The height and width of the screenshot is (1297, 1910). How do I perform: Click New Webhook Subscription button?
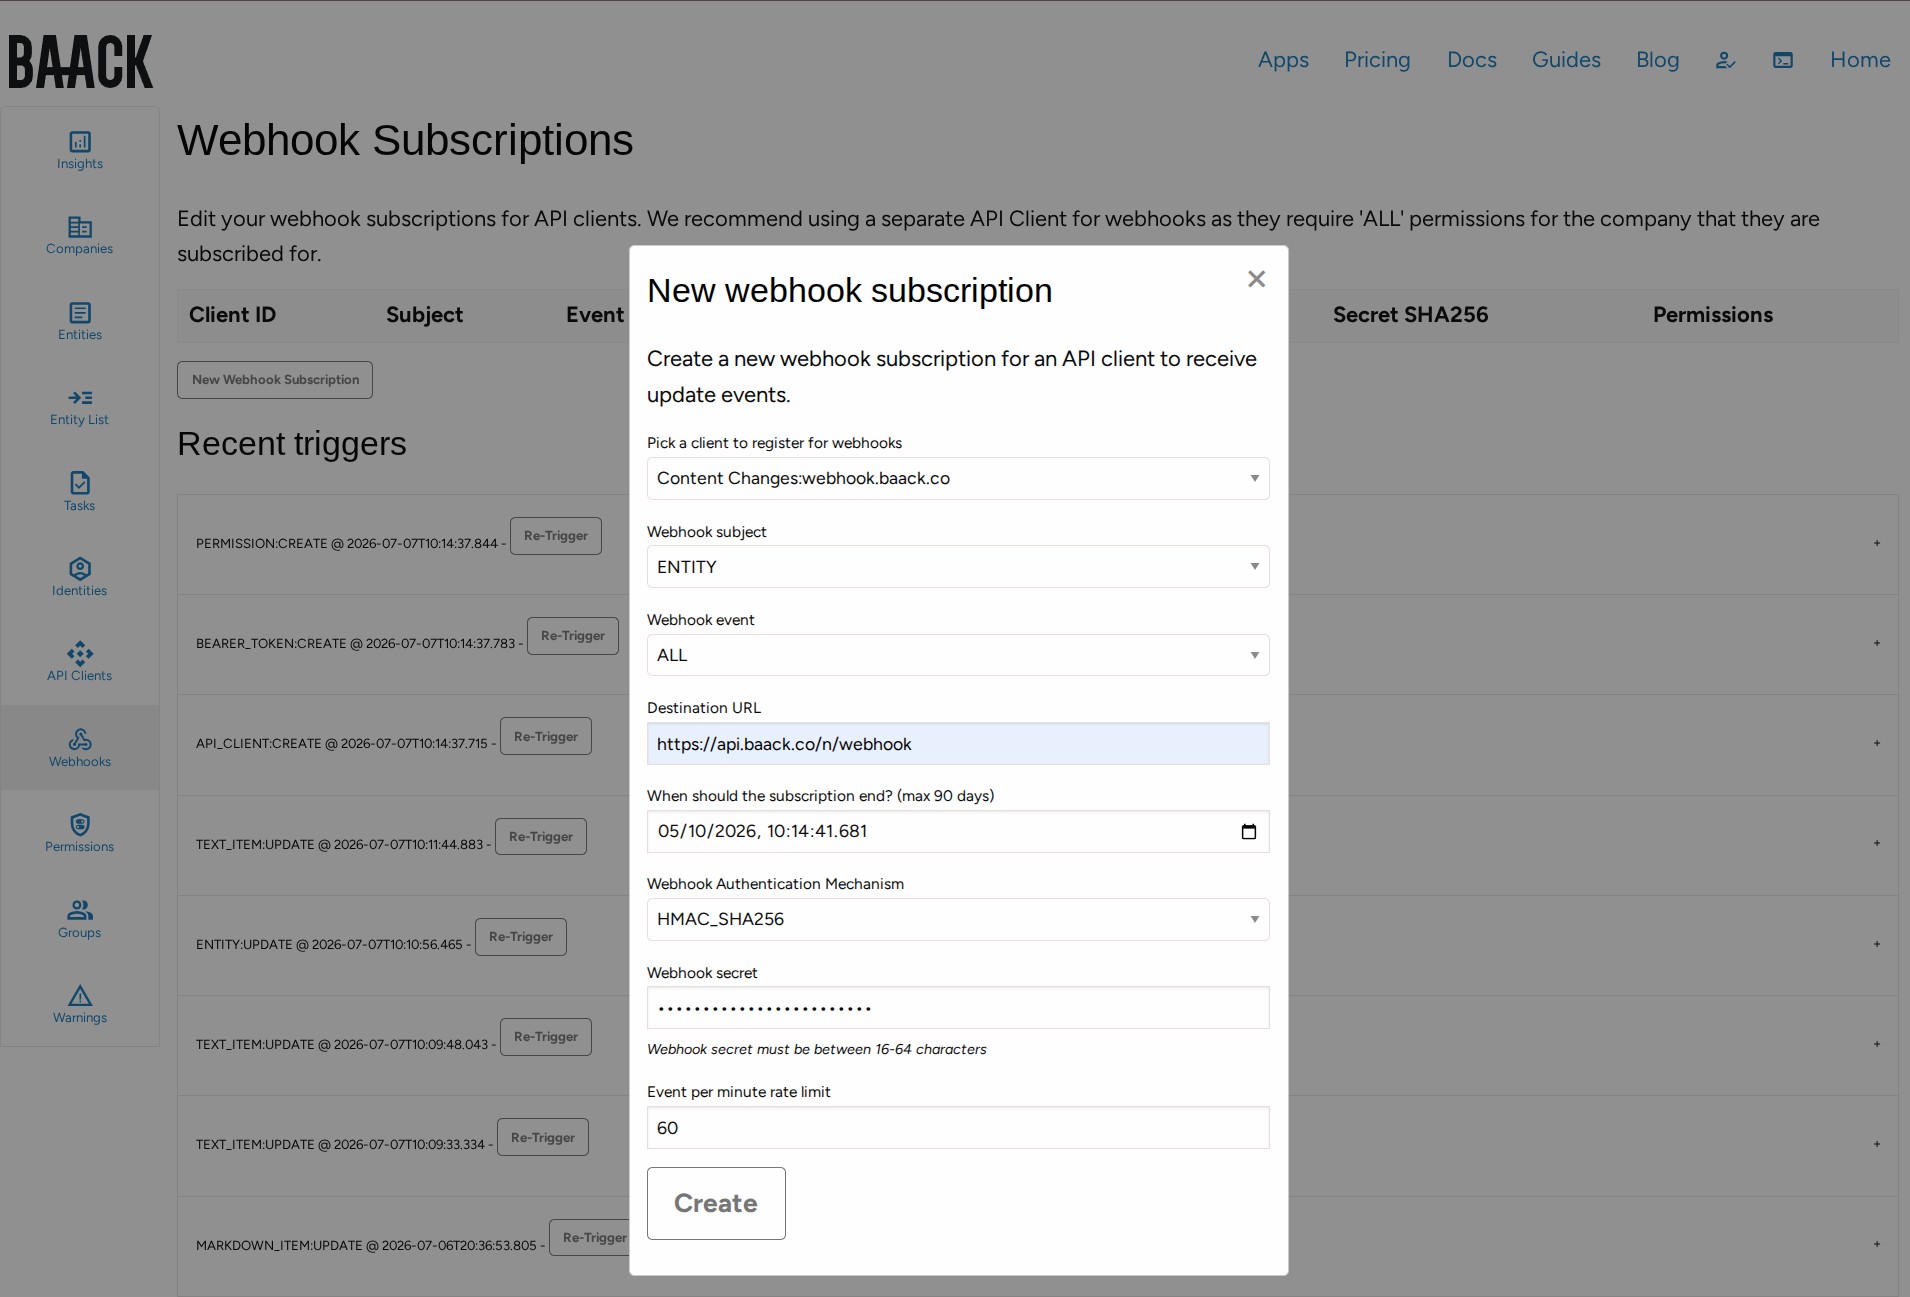click(x=275, y=380)
